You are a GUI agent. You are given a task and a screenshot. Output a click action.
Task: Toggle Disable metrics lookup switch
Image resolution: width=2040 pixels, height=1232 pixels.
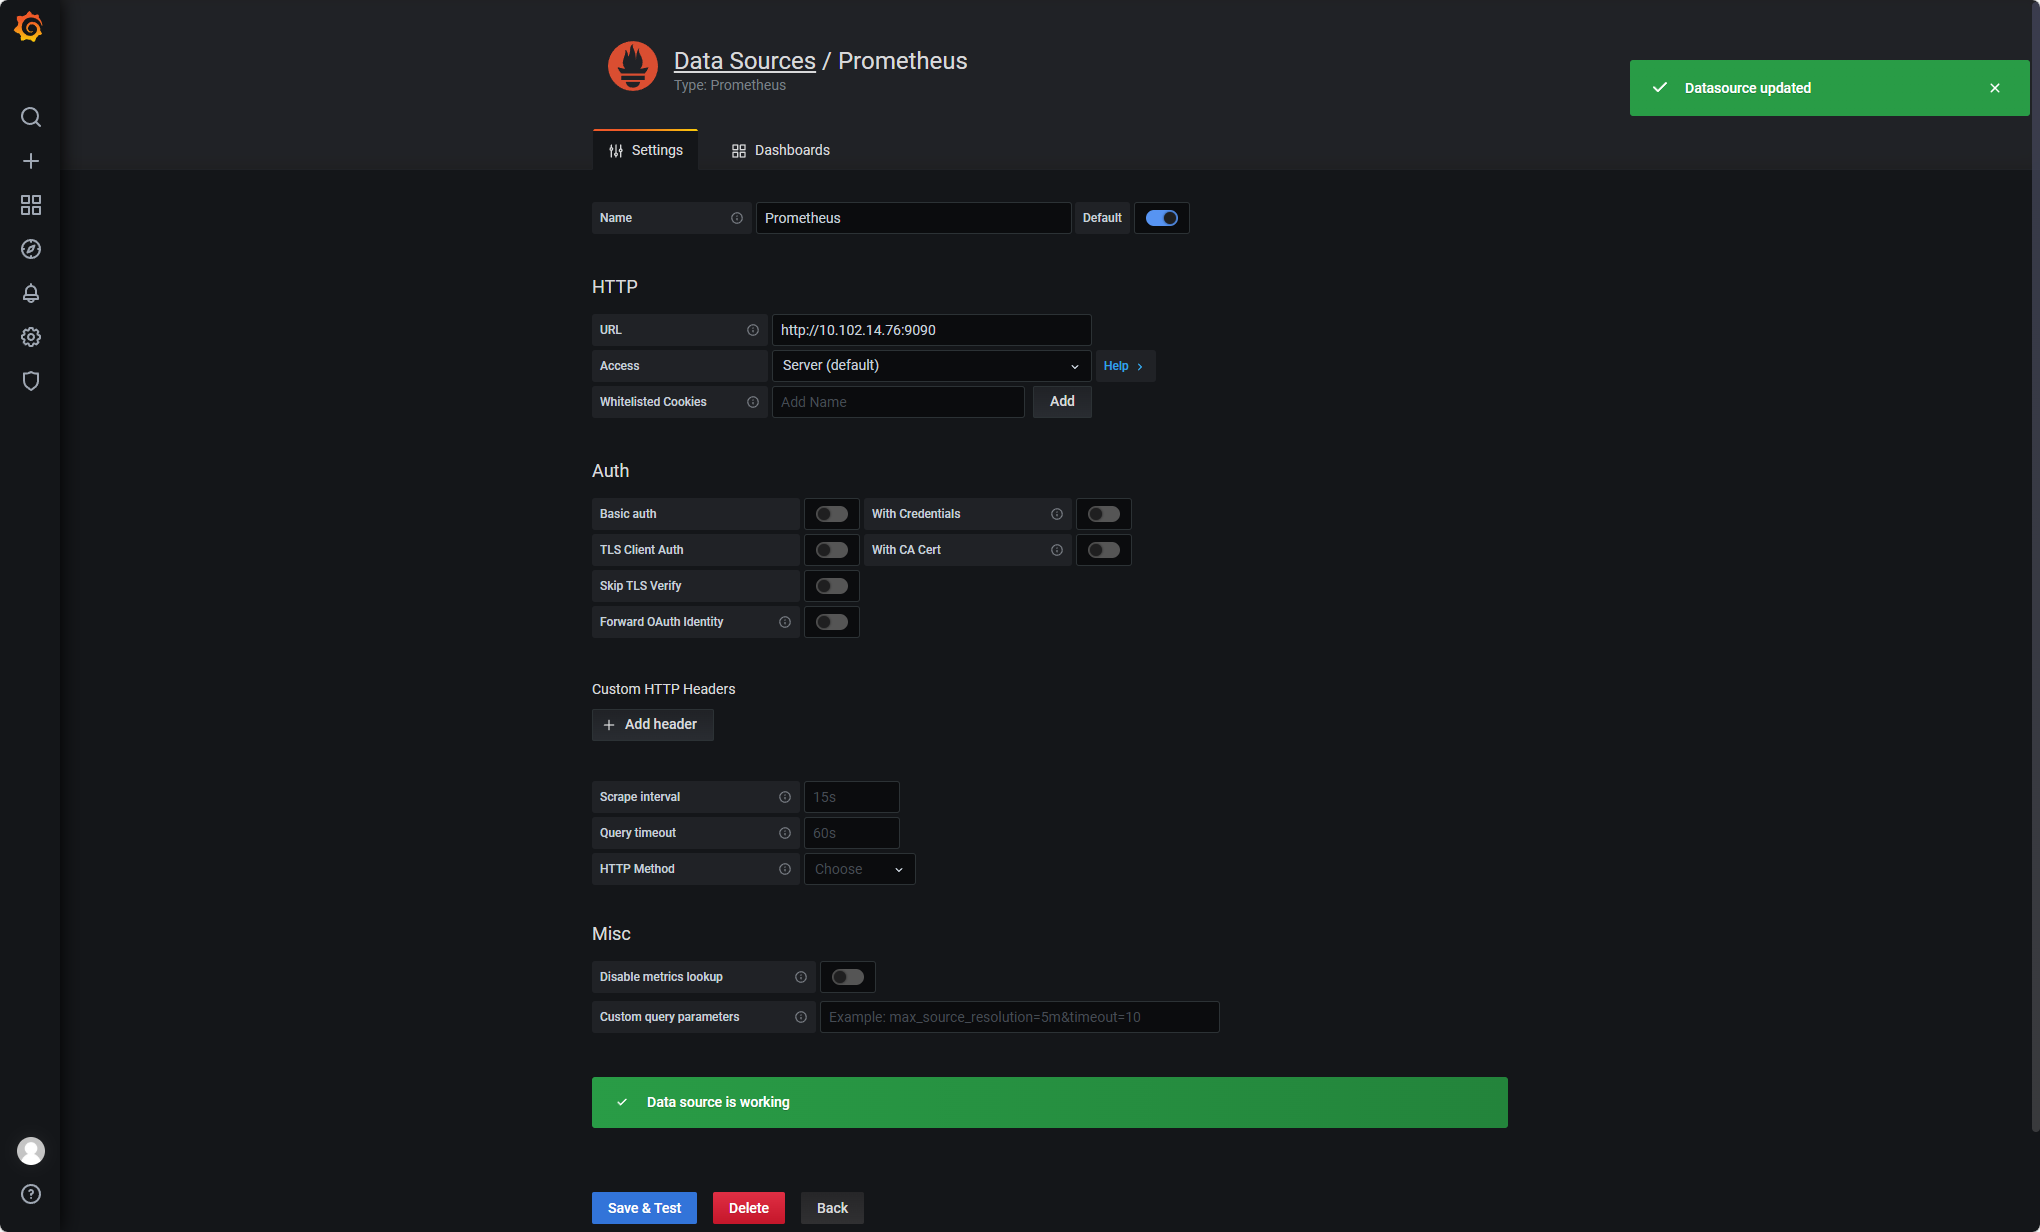(x=847, y=977)
